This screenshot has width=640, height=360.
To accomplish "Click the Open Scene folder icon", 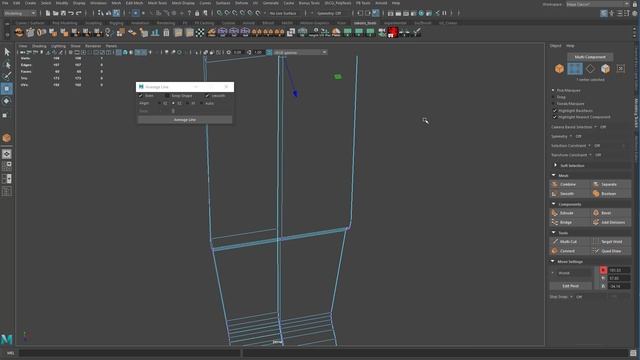I will (x=56, y=13).
